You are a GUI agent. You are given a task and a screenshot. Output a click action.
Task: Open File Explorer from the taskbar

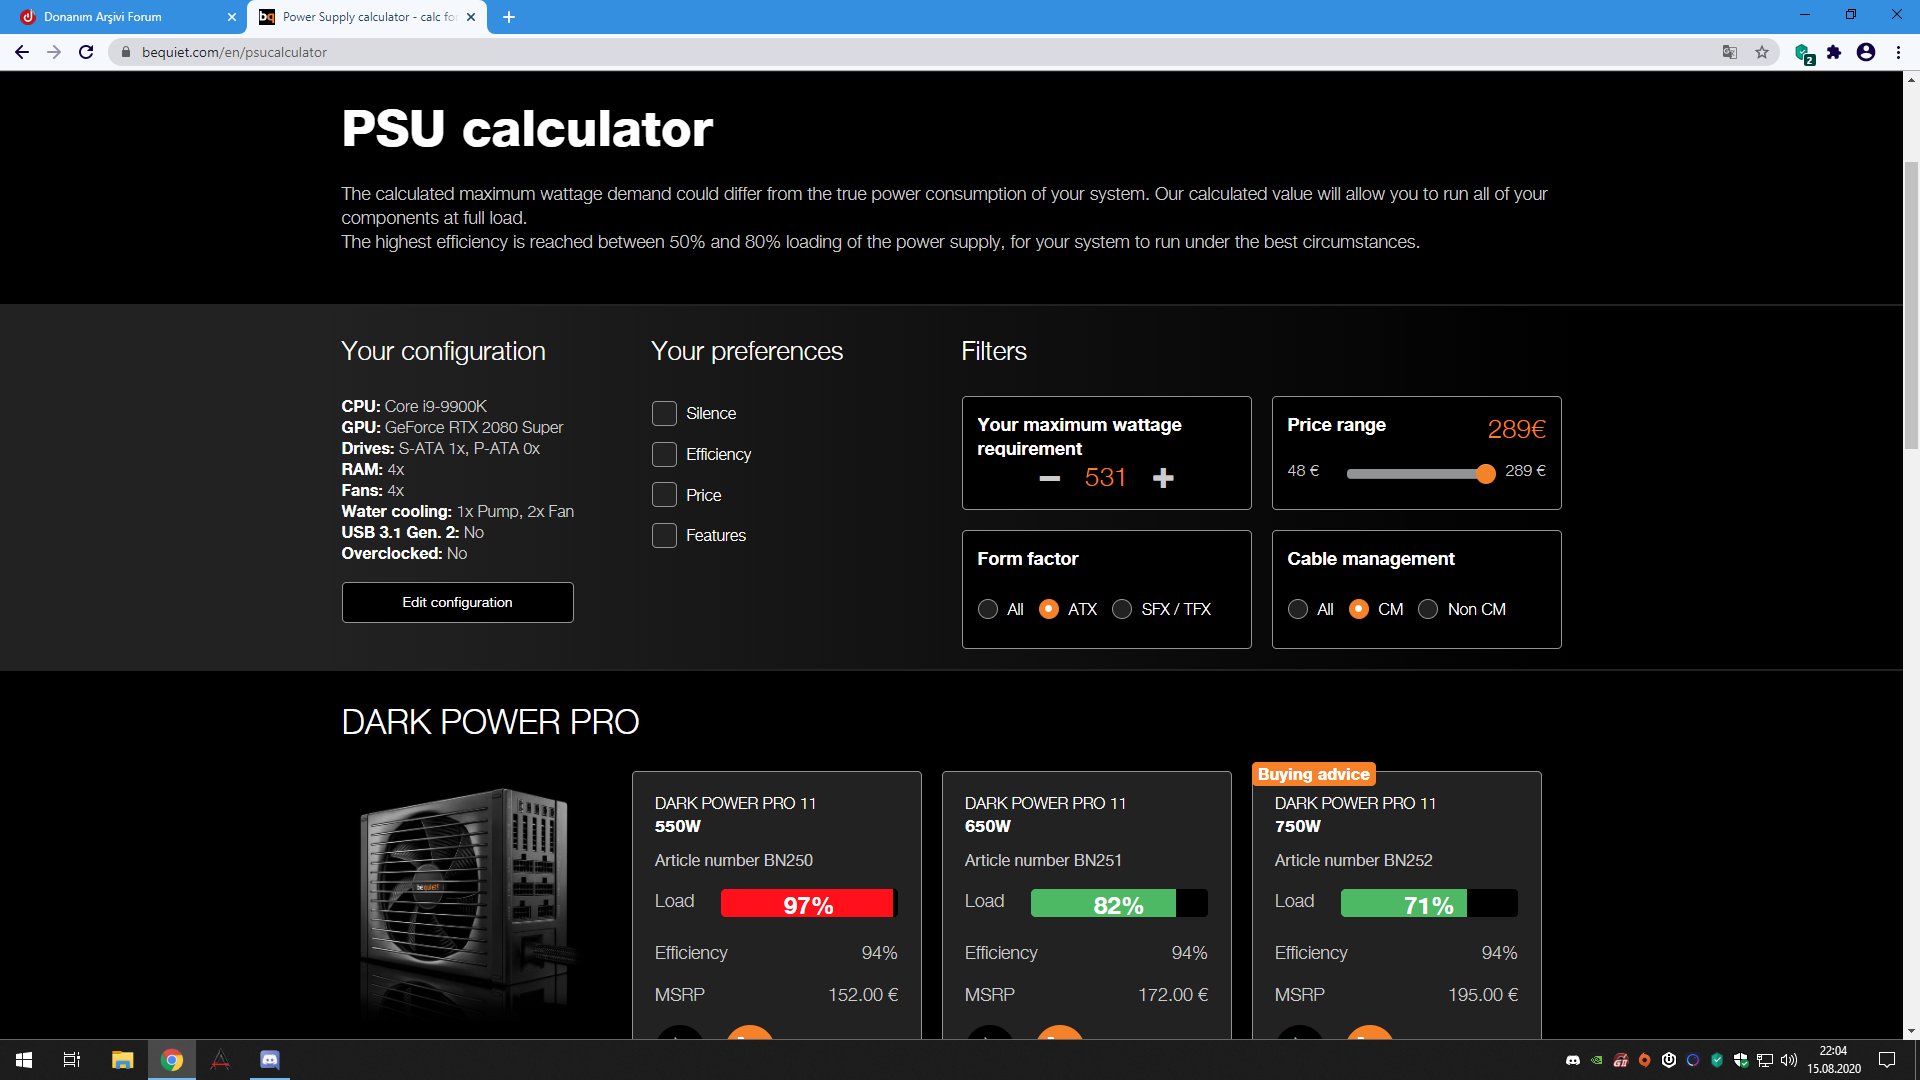(122, 1060)
